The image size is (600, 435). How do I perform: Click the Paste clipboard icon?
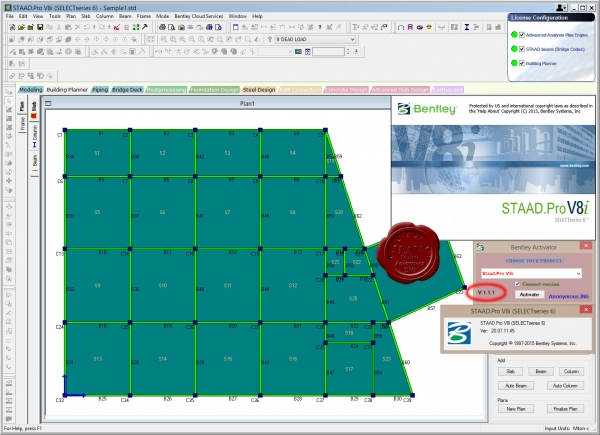click(x=68, y=27)
